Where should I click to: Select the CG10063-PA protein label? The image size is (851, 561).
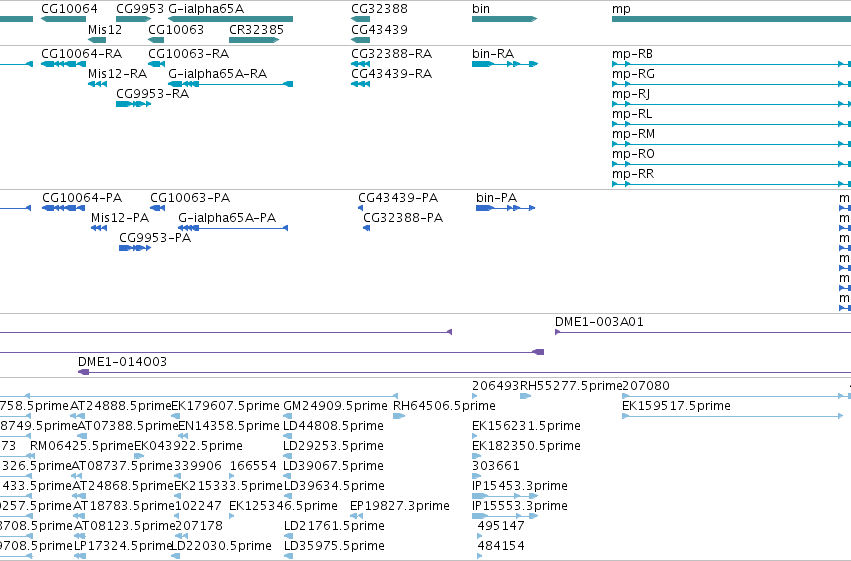[x=190, y=197]
